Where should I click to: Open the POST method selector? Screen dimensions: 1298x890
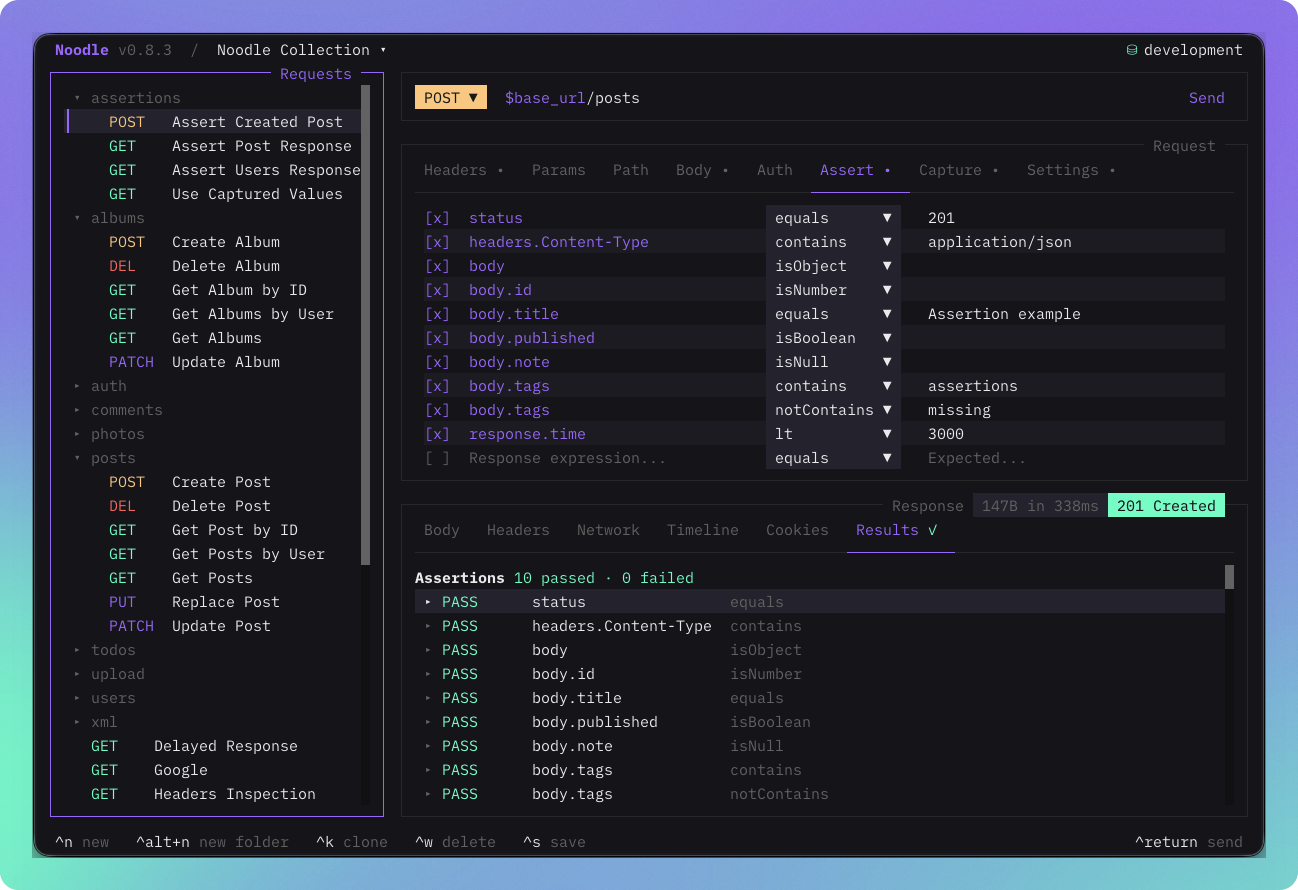[x=451, y=97]
